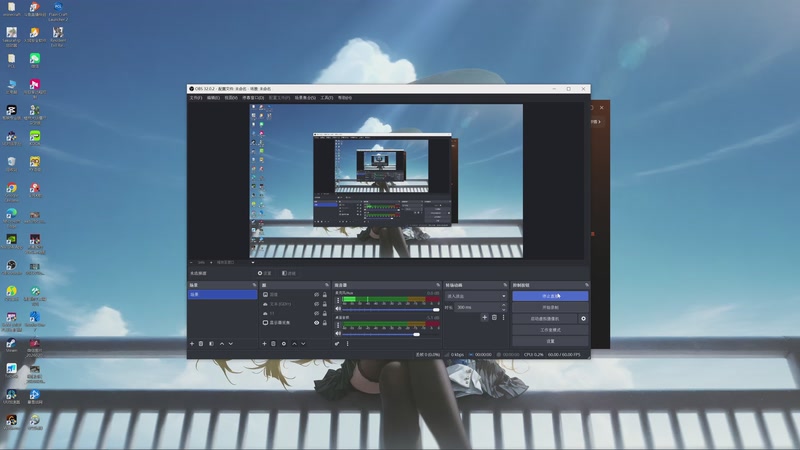Click the 属性 properties button in the source toolbar
Image resolution: width=800 pixels, height=450 pixels.
(265, 273)
